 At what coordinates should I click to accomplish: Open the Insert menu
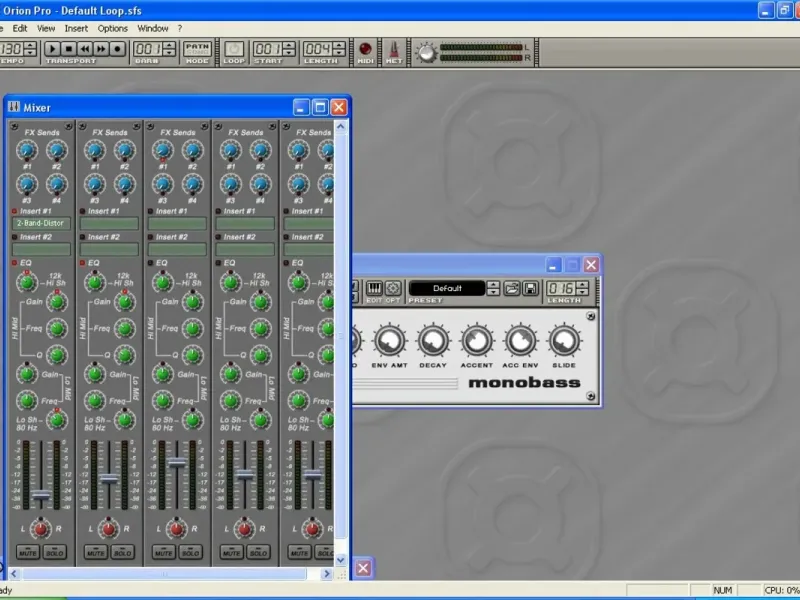[x=76, y=28]
